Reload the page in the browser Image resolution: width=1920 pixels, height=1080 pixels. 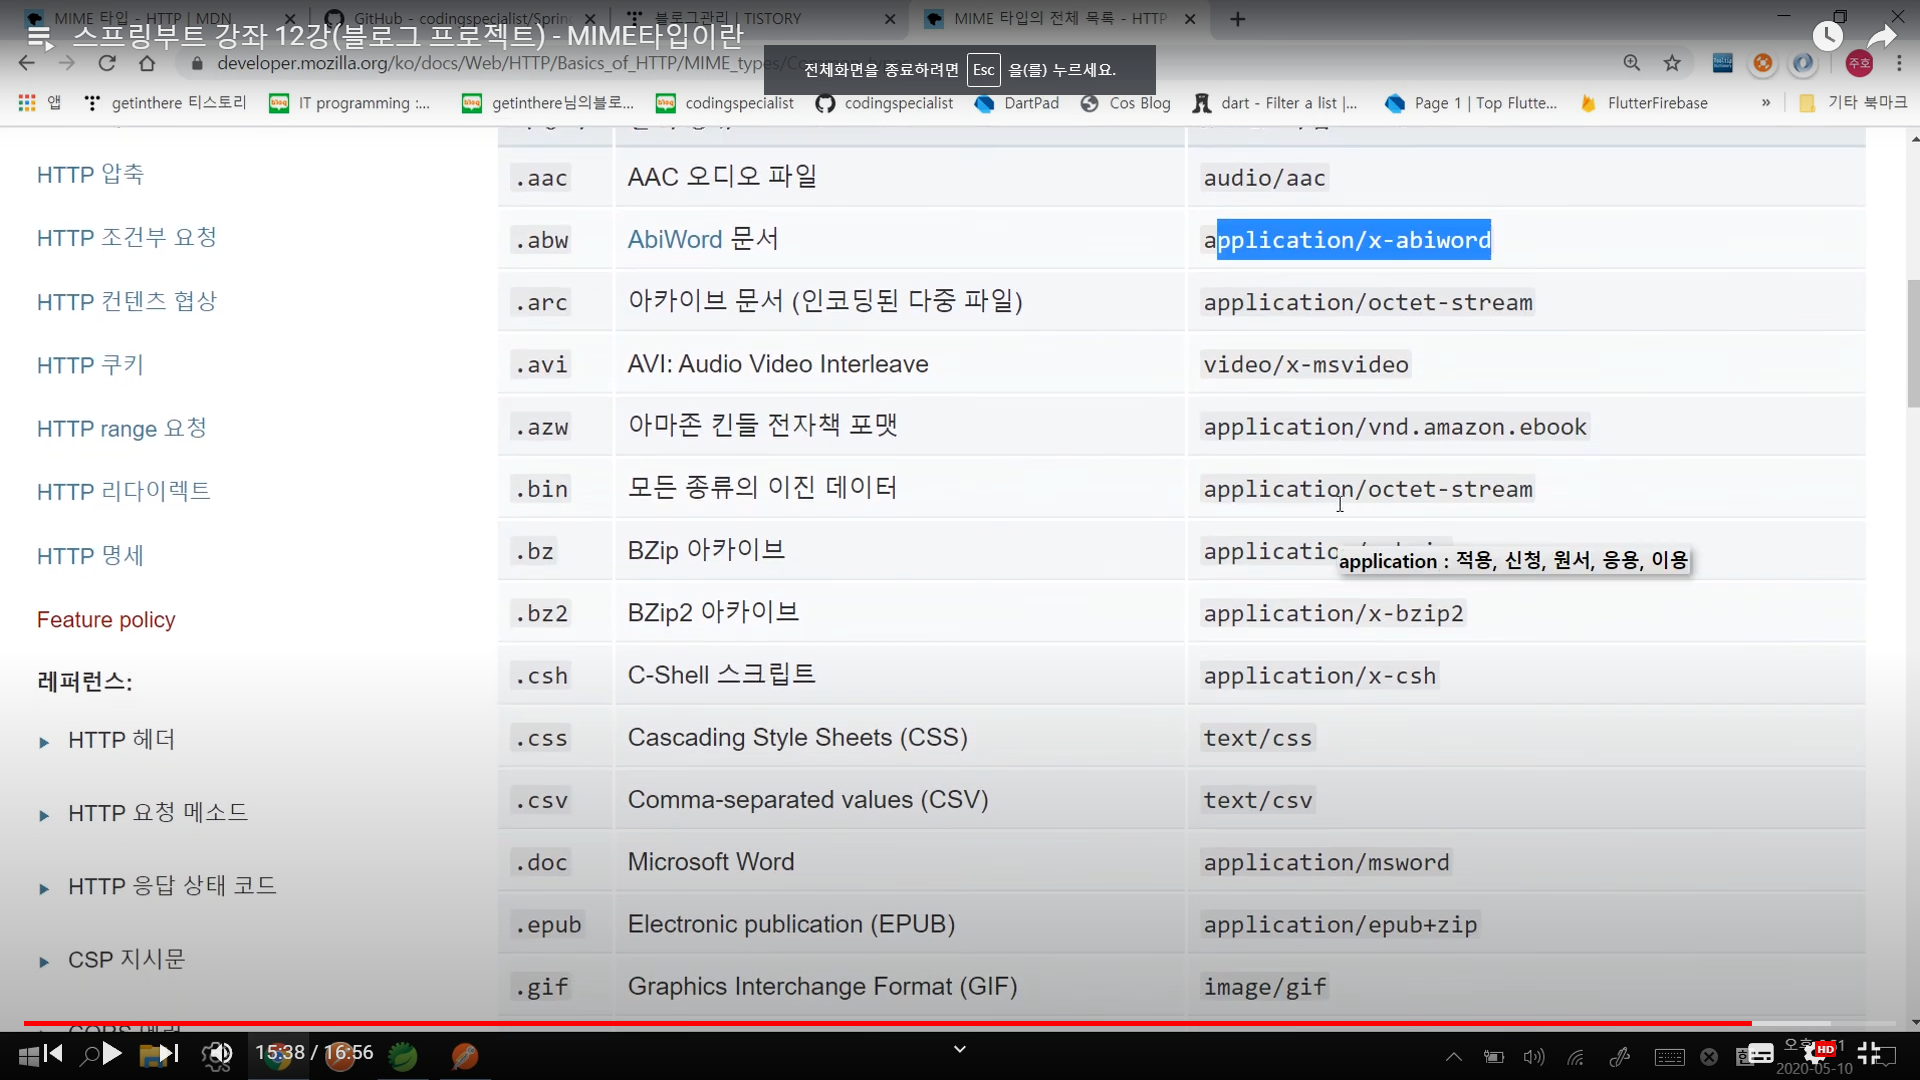click(107, 63)
